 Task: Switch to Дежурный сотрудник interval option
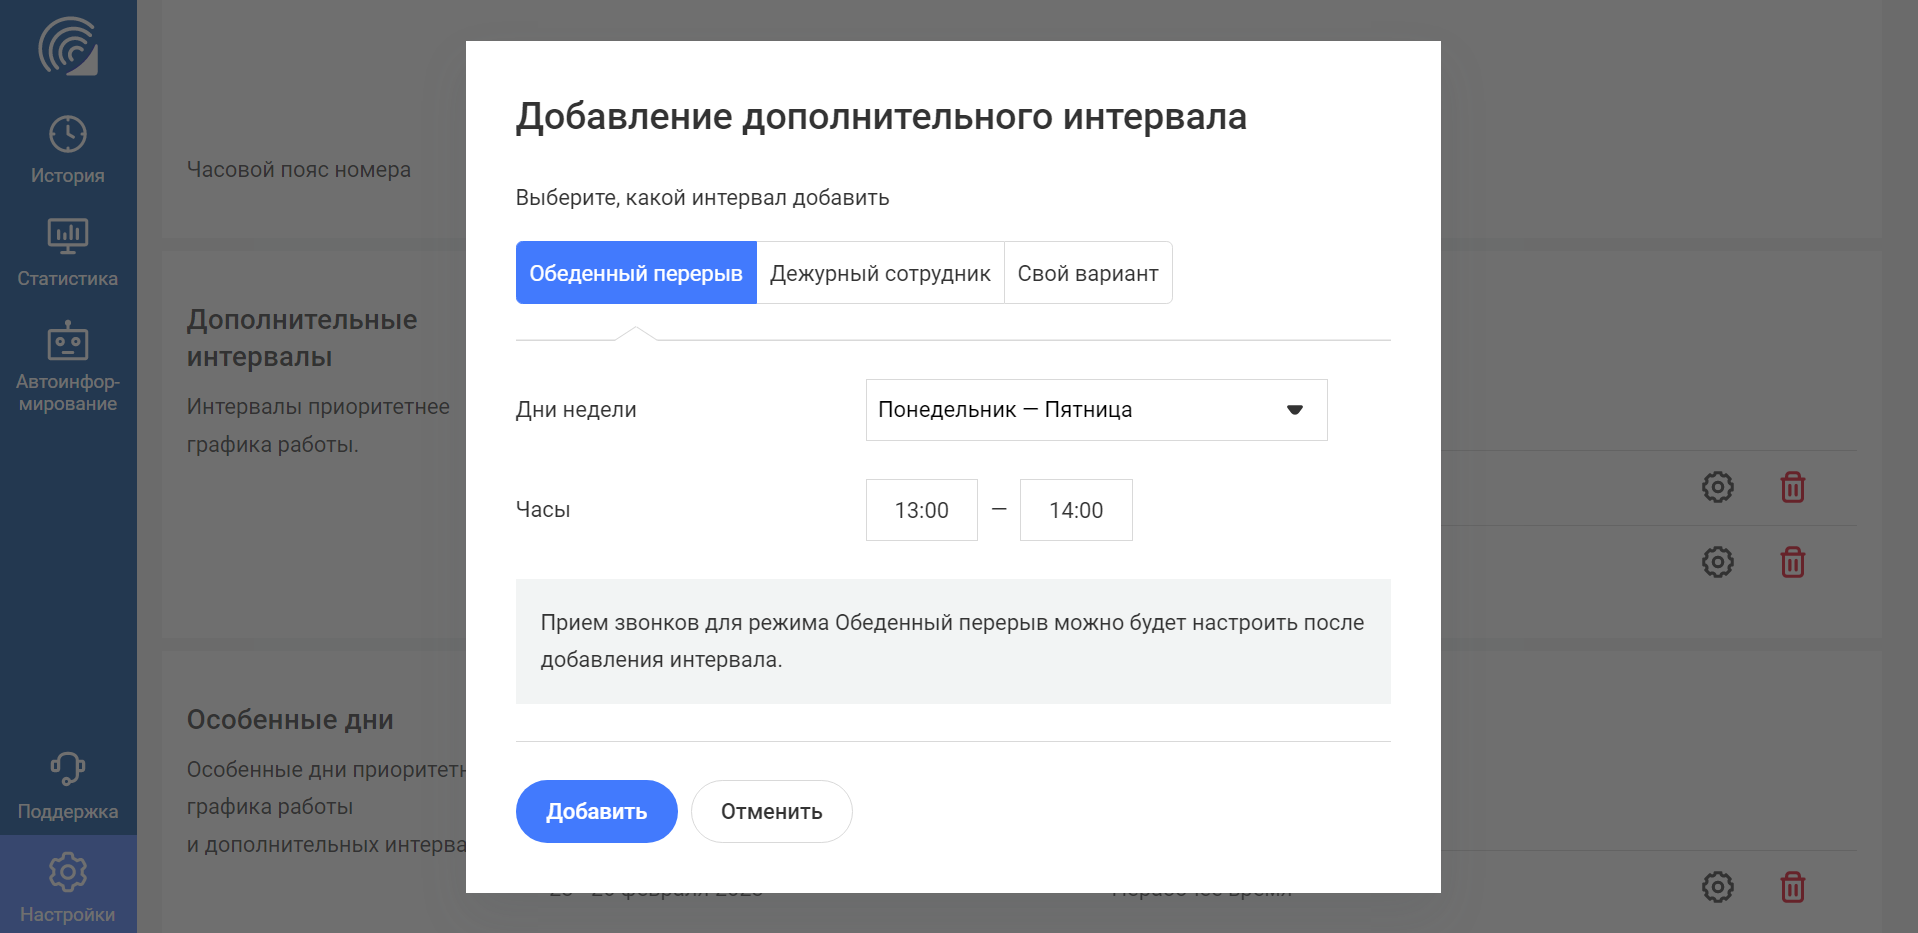[x=880, y=273]
